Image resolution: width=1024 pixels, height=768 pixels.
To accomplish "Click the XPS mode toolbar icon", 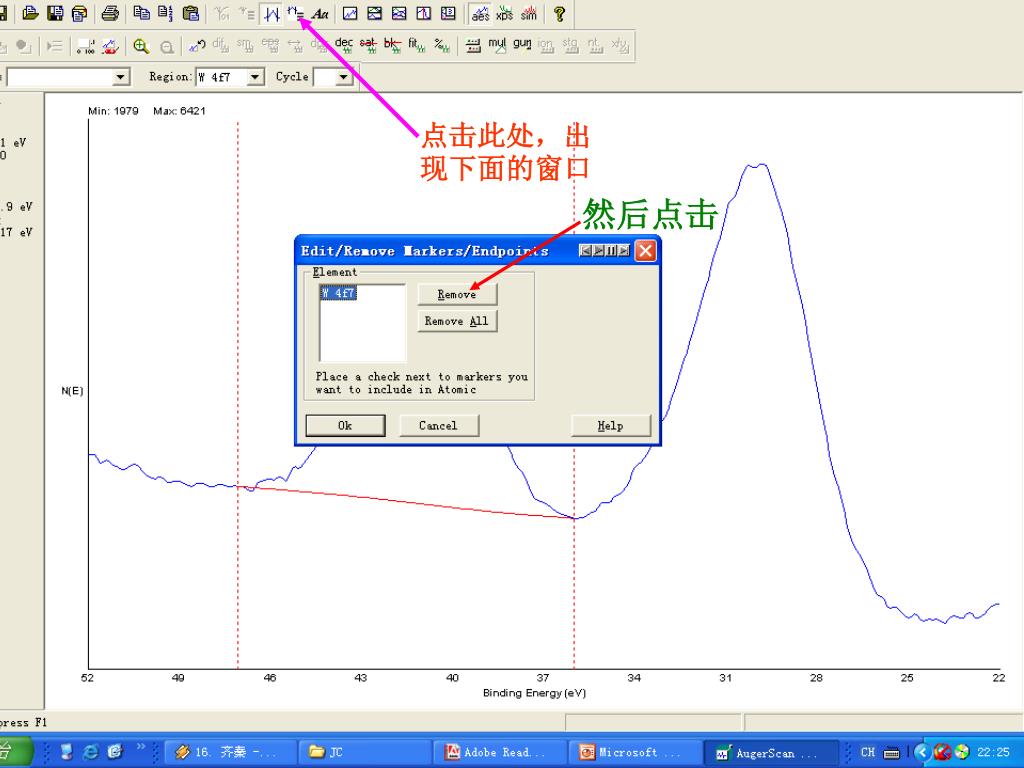I will pos(504,14).
